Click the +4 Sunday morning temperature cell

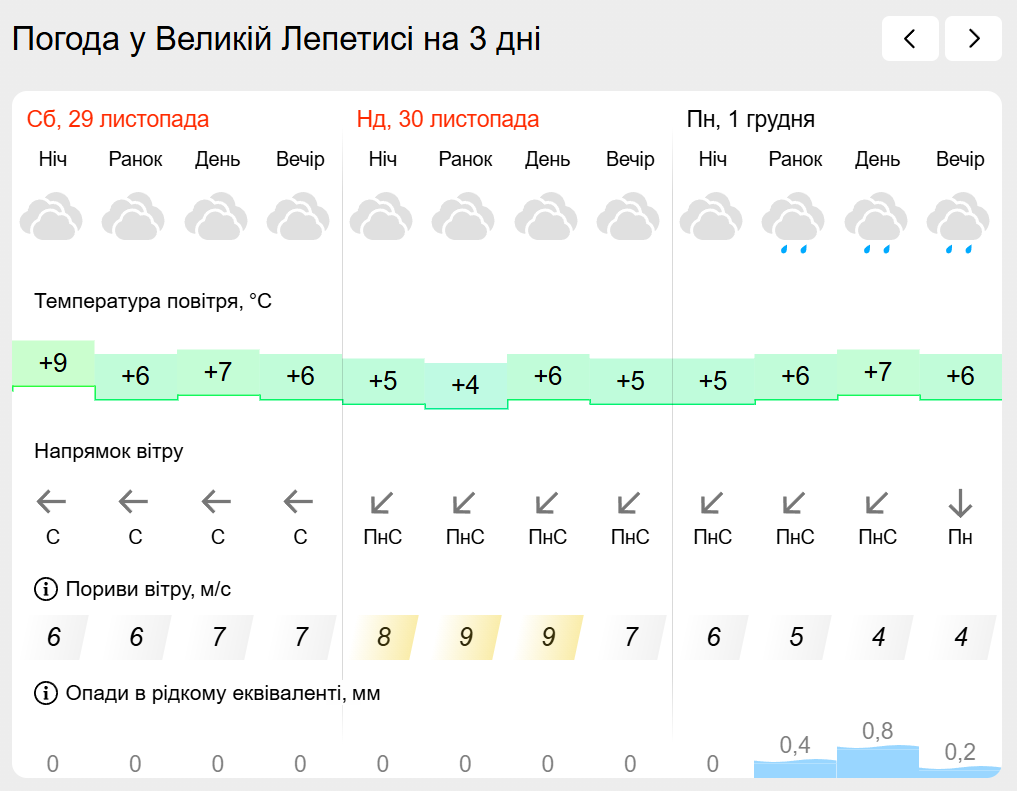[465, 385]
